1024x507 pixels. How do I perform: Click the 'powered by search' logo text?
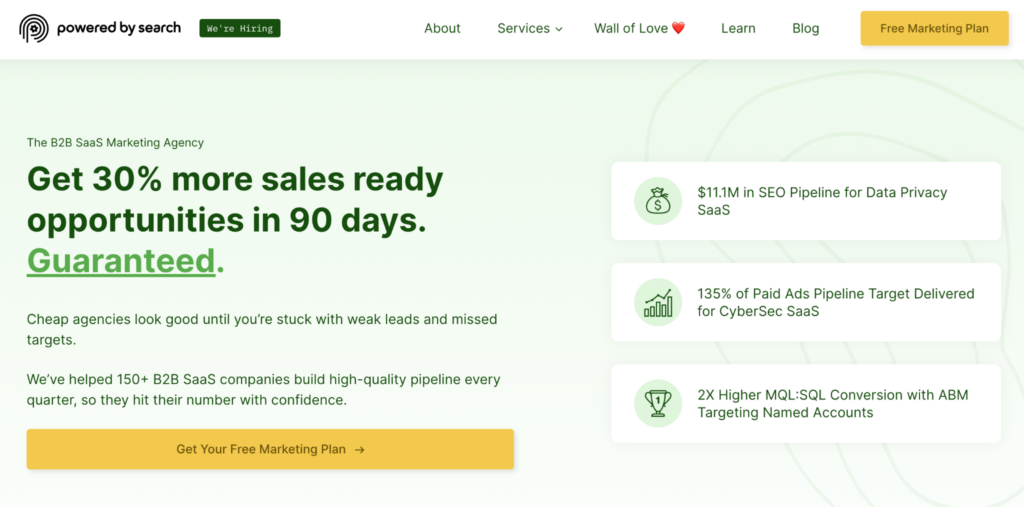pyautogui.click(x=119, y=28)
